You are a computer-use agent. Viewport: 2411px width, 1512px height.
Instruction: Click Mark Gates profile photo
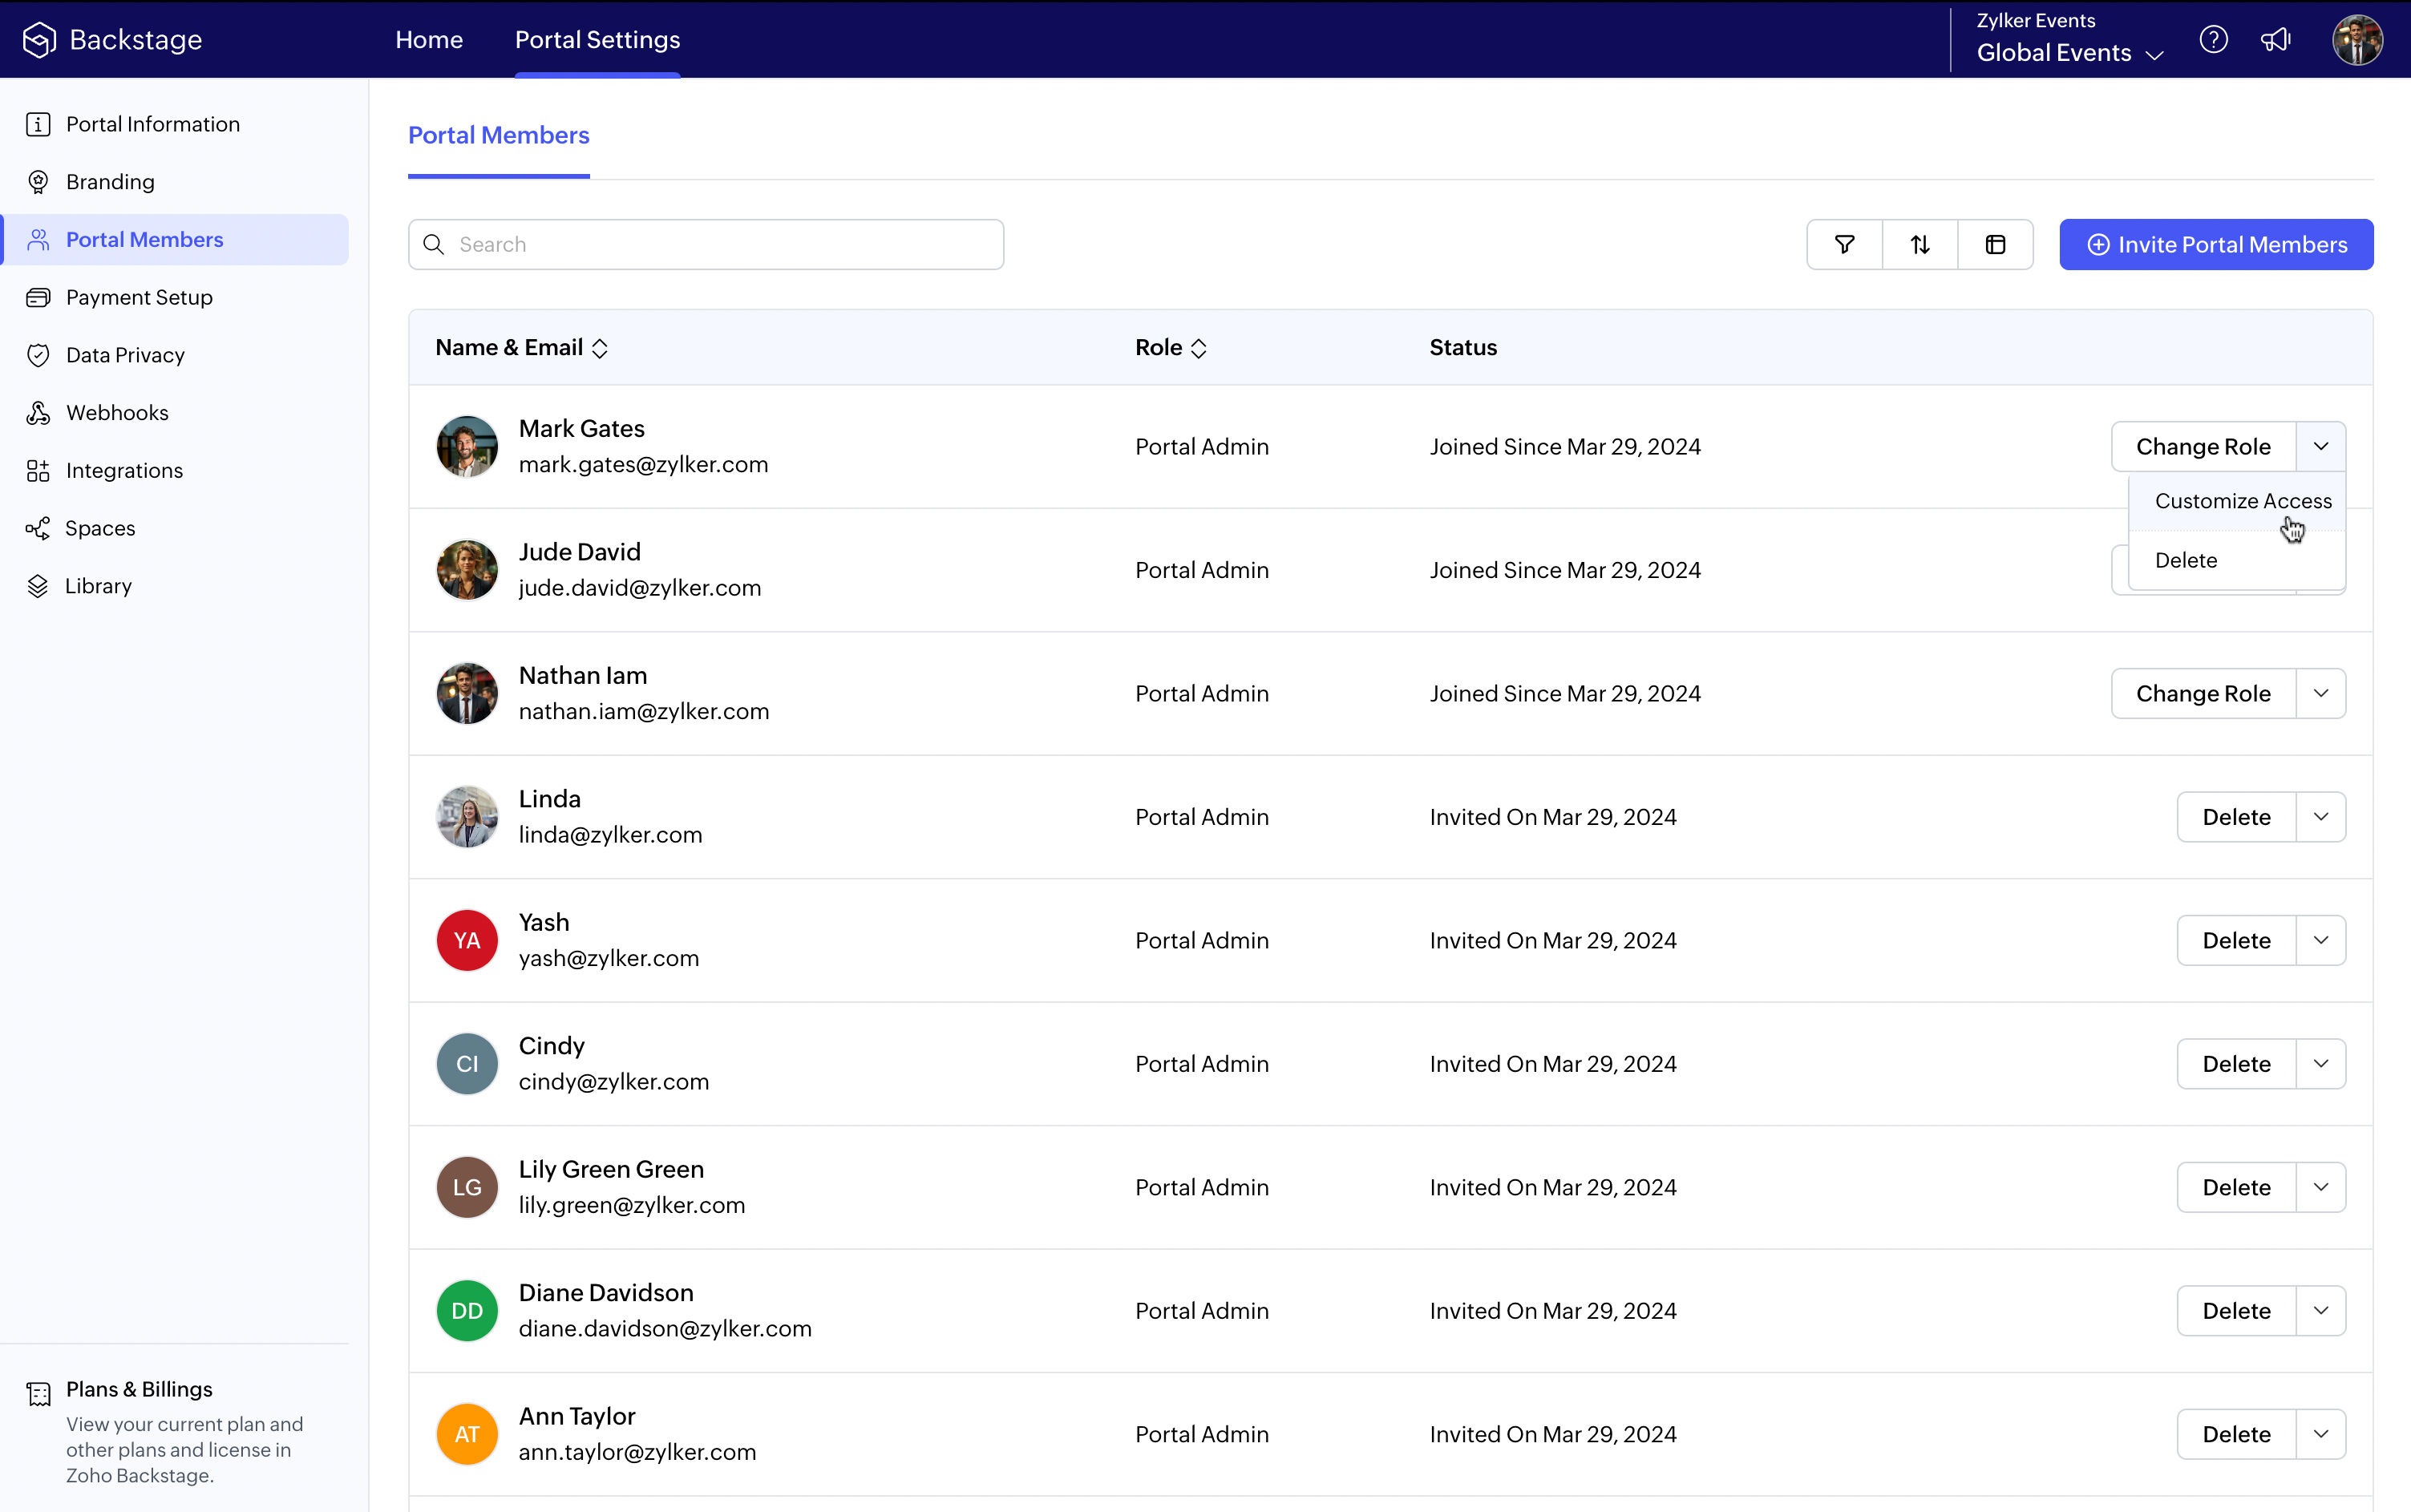pyautogui.click(x=467, y=447)
